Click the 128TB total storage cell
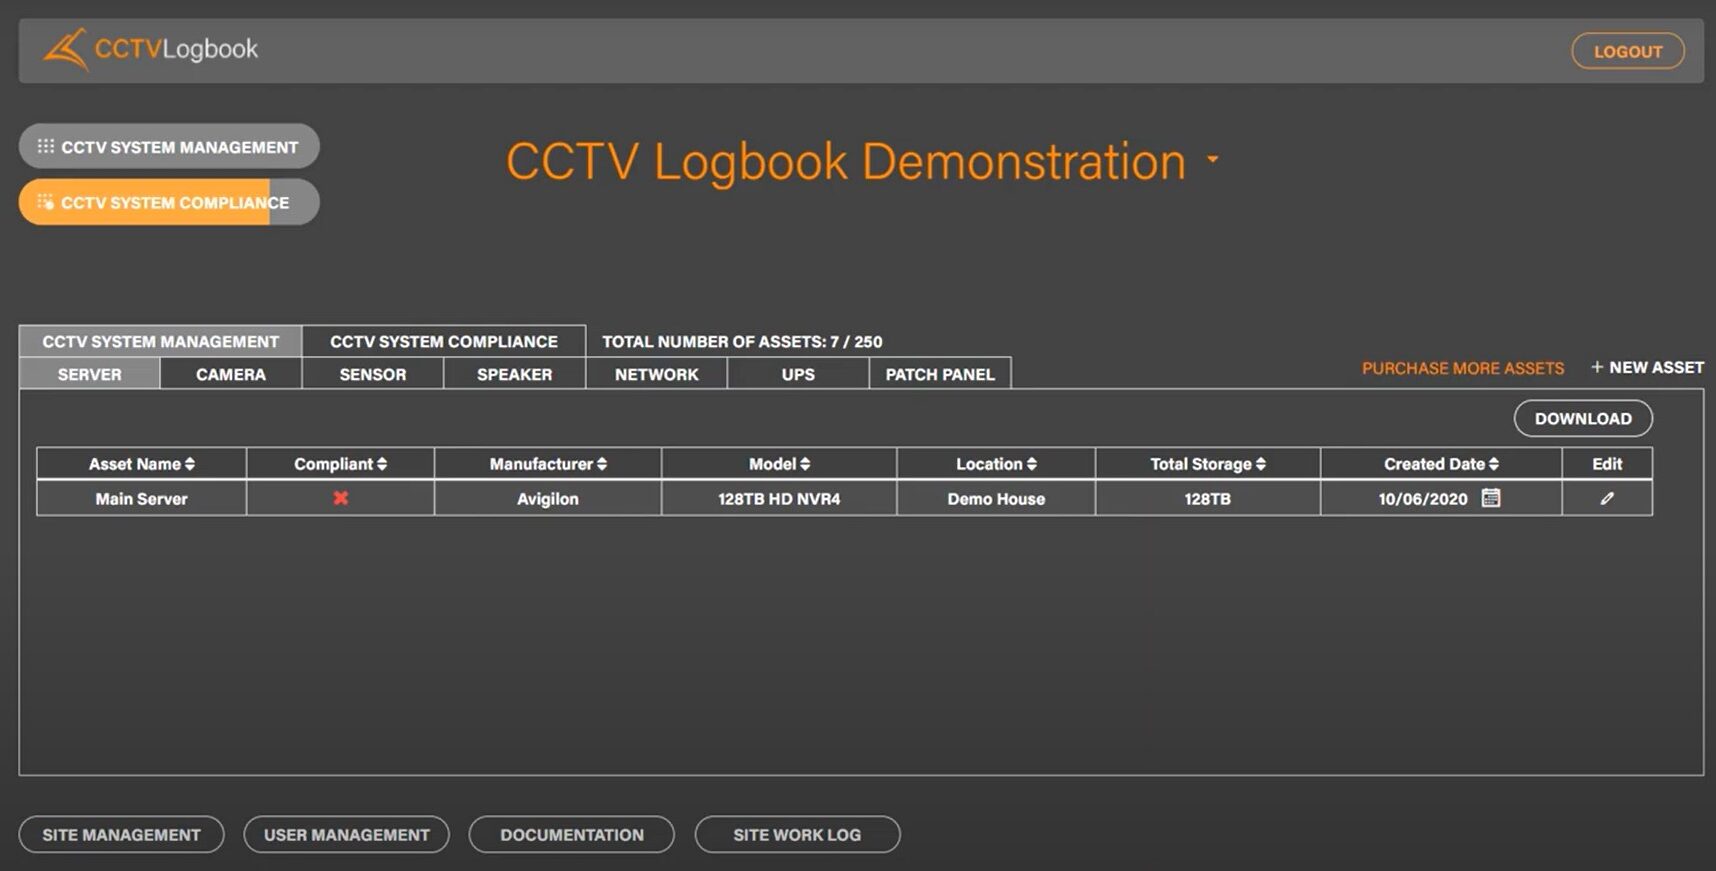Image resolution: width=1716 pixels, height=871 pixels. pyautogui.click(x=1208, y=499)
